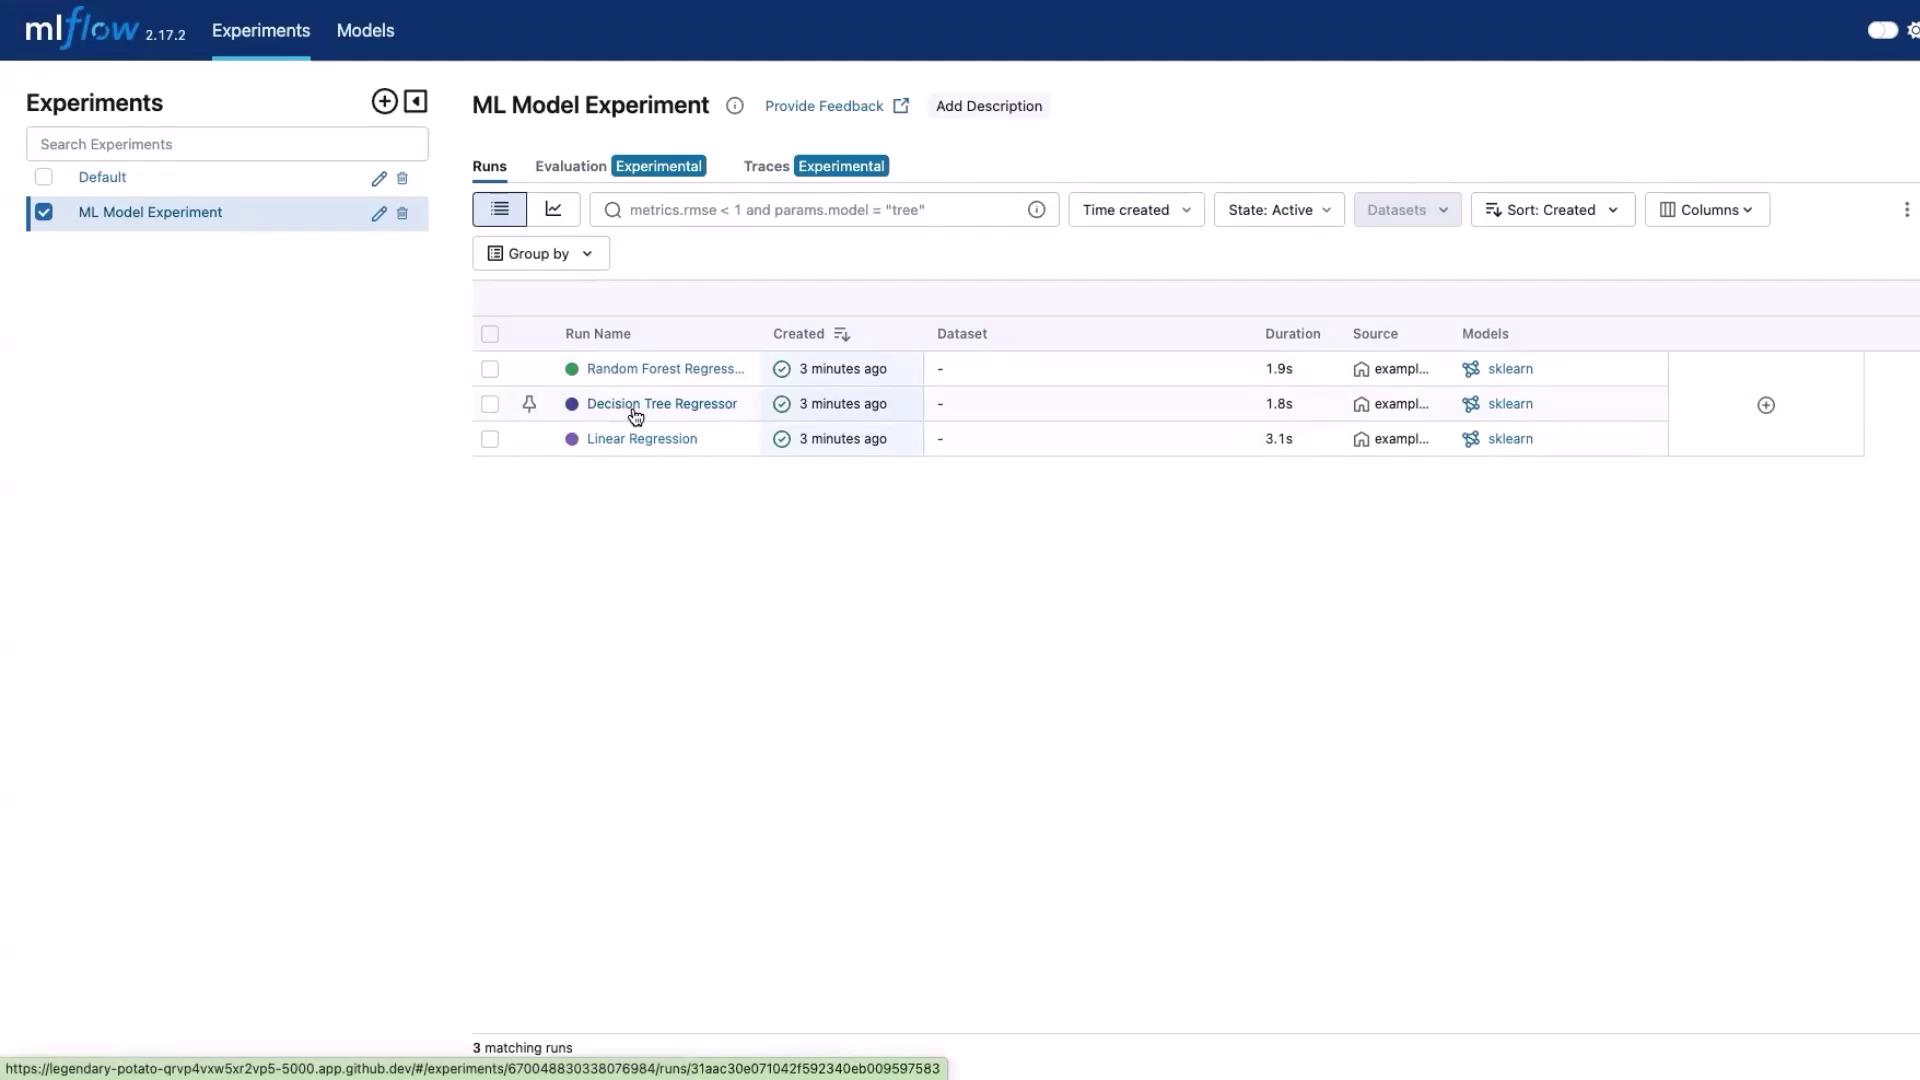Image resolution: width=1920 pixels, height=1080 pixels.
Task: Open the Linear Regression run link
Action: pos(642,439)
